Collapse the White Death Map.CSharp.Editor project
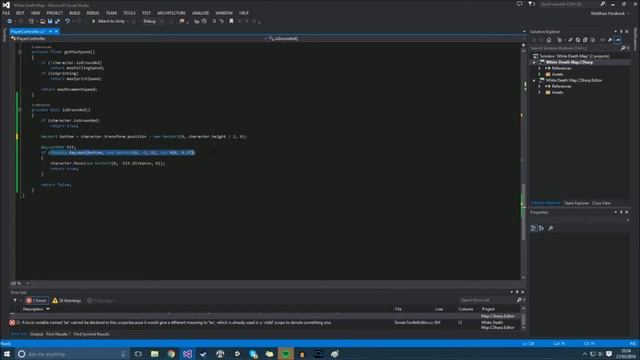This screenshot has width=640, height=360. 534,80
